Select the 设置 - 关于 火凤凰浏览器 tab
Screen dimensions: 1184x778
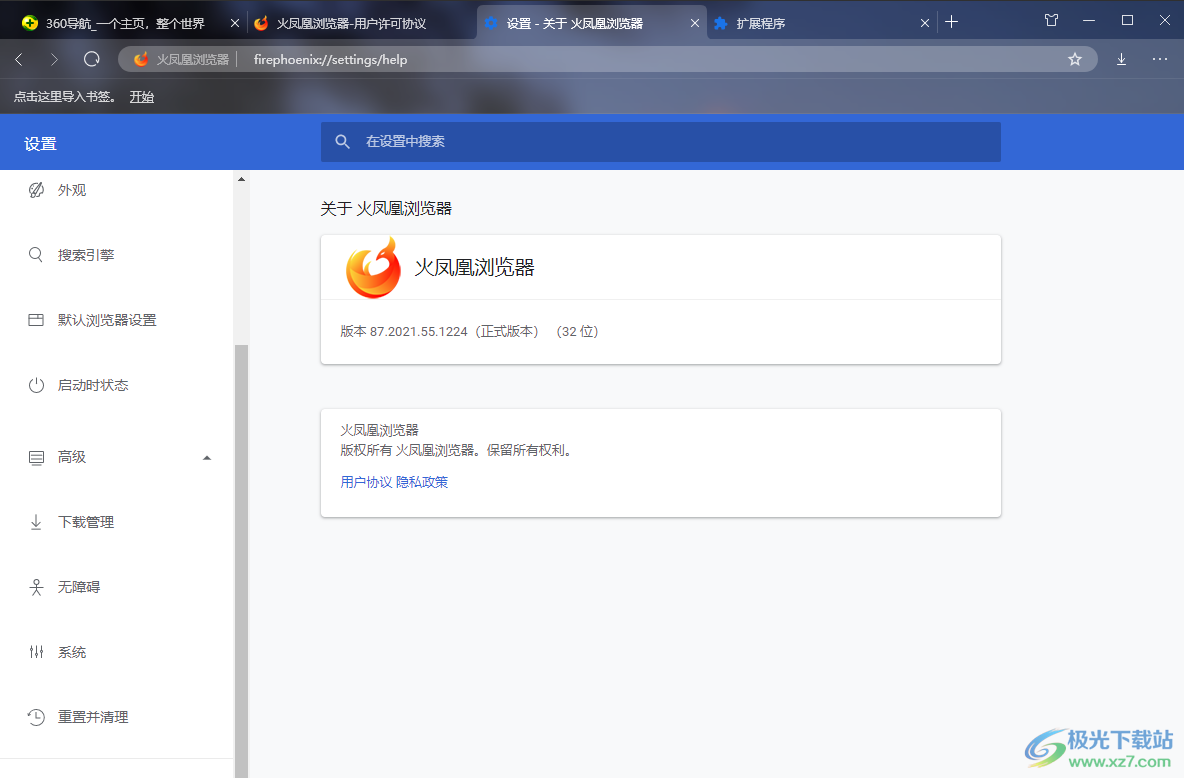(591, 23)
